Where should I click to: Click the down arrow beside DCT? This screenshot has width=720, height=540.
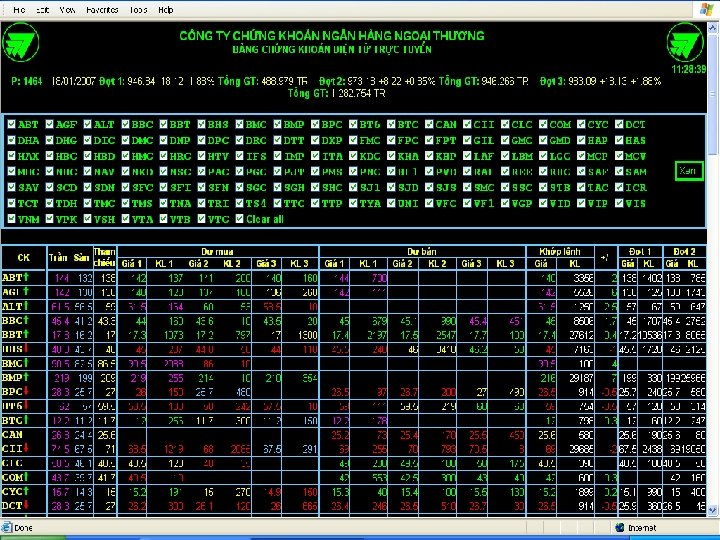[26, 505]
